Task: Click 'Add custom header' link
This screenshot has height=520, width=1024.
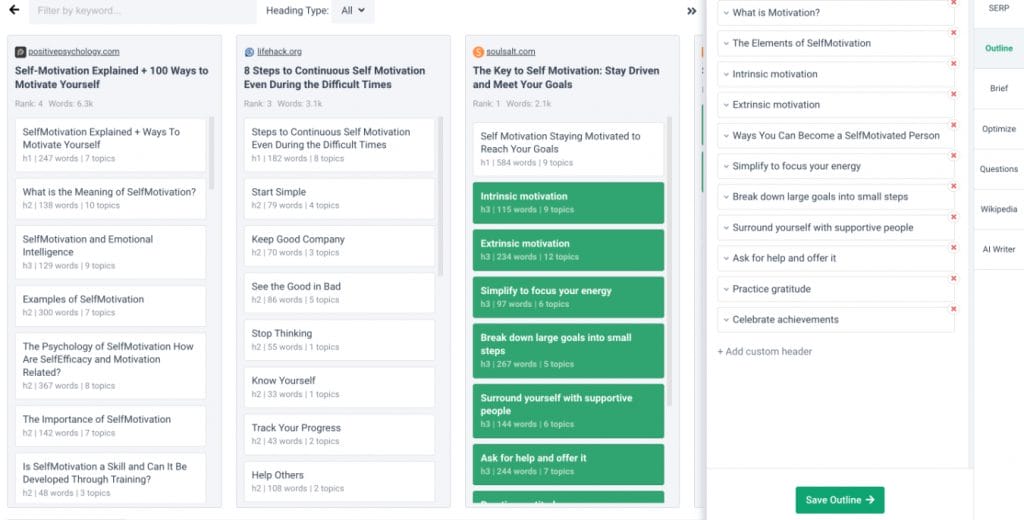Action: (765, 351)
